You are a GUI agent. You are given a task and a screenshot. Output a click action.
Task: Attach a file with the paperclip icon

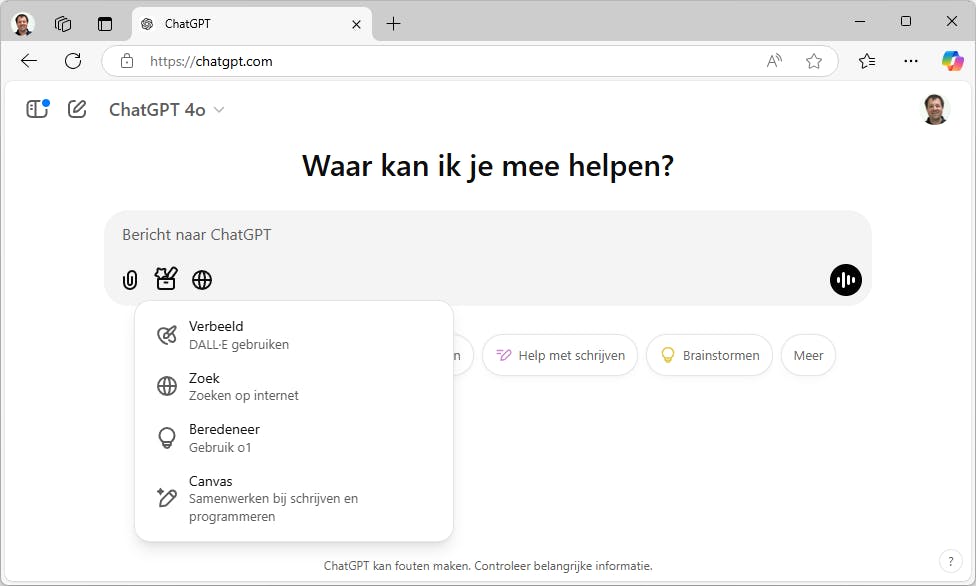[130, 280]
